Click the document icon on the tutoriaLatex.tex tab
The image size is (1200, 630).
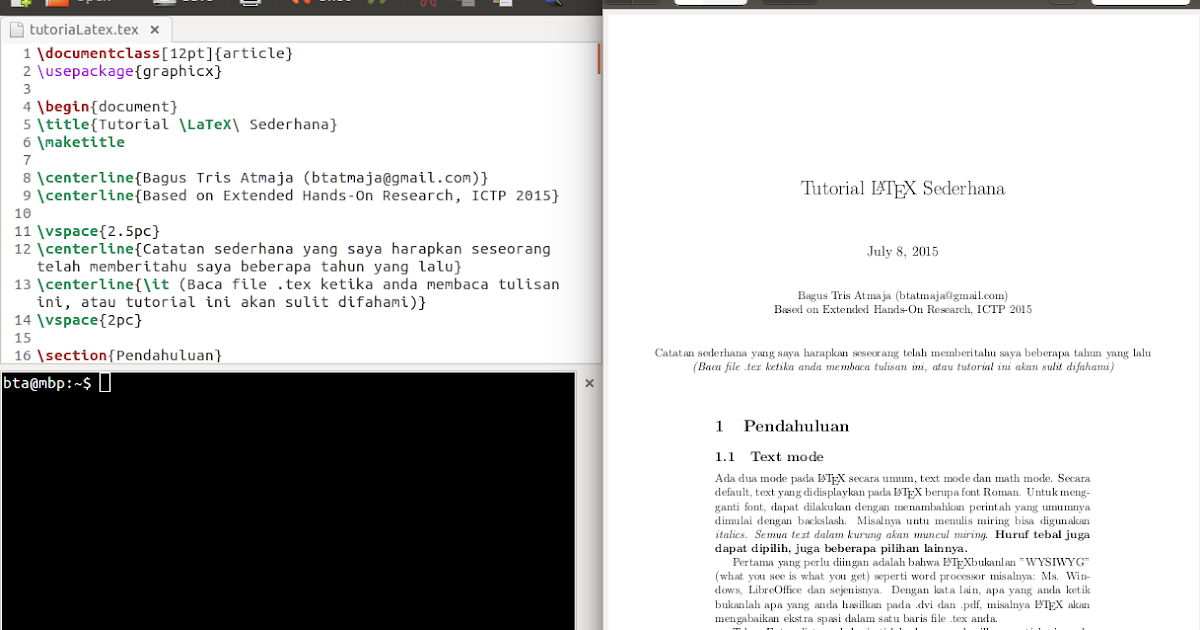pyautogui.click(x=15, y=29)
